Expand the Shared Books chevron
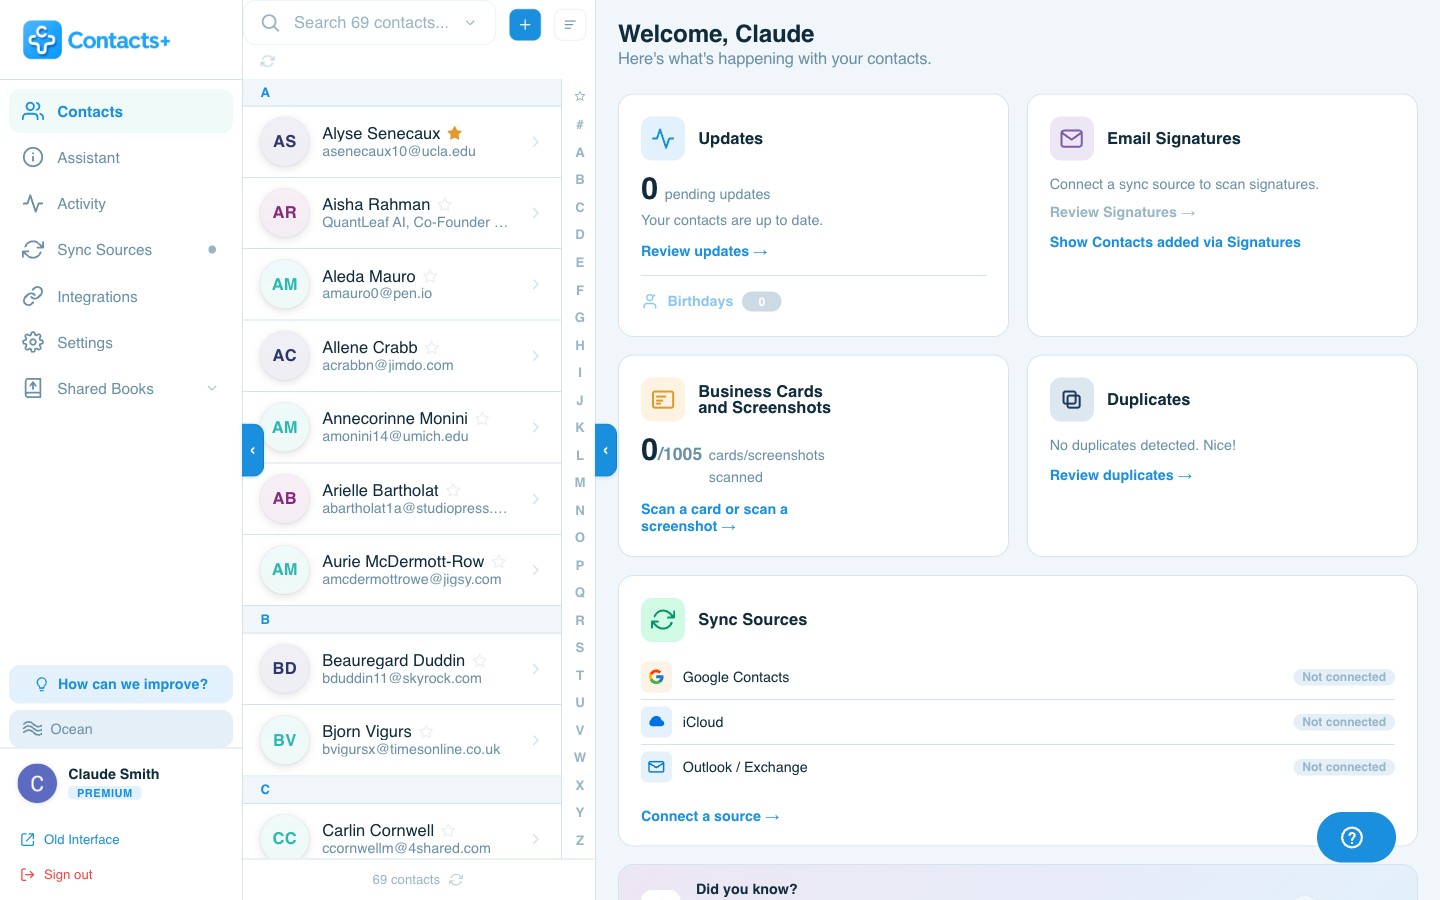Viewport: 1440px width, 900px height. (212, 389)
